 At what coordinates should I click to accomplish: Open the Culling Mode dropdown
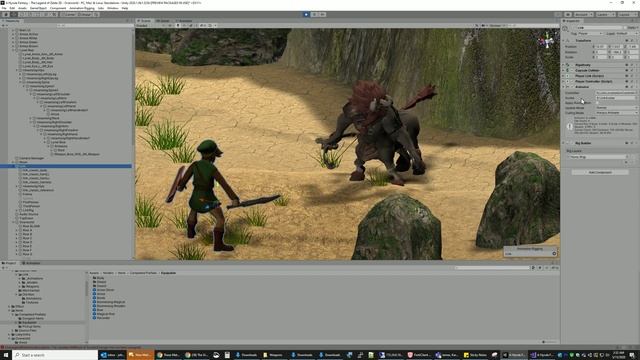tap(616, 113)
